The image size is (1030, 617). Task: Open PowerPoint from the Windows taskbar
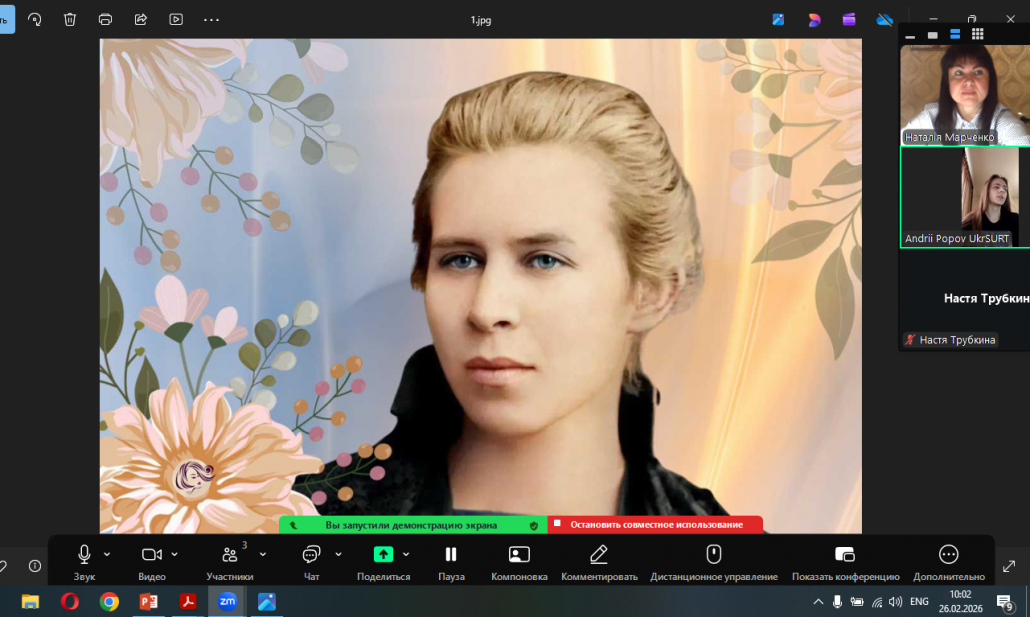click(x=148, y=601)
